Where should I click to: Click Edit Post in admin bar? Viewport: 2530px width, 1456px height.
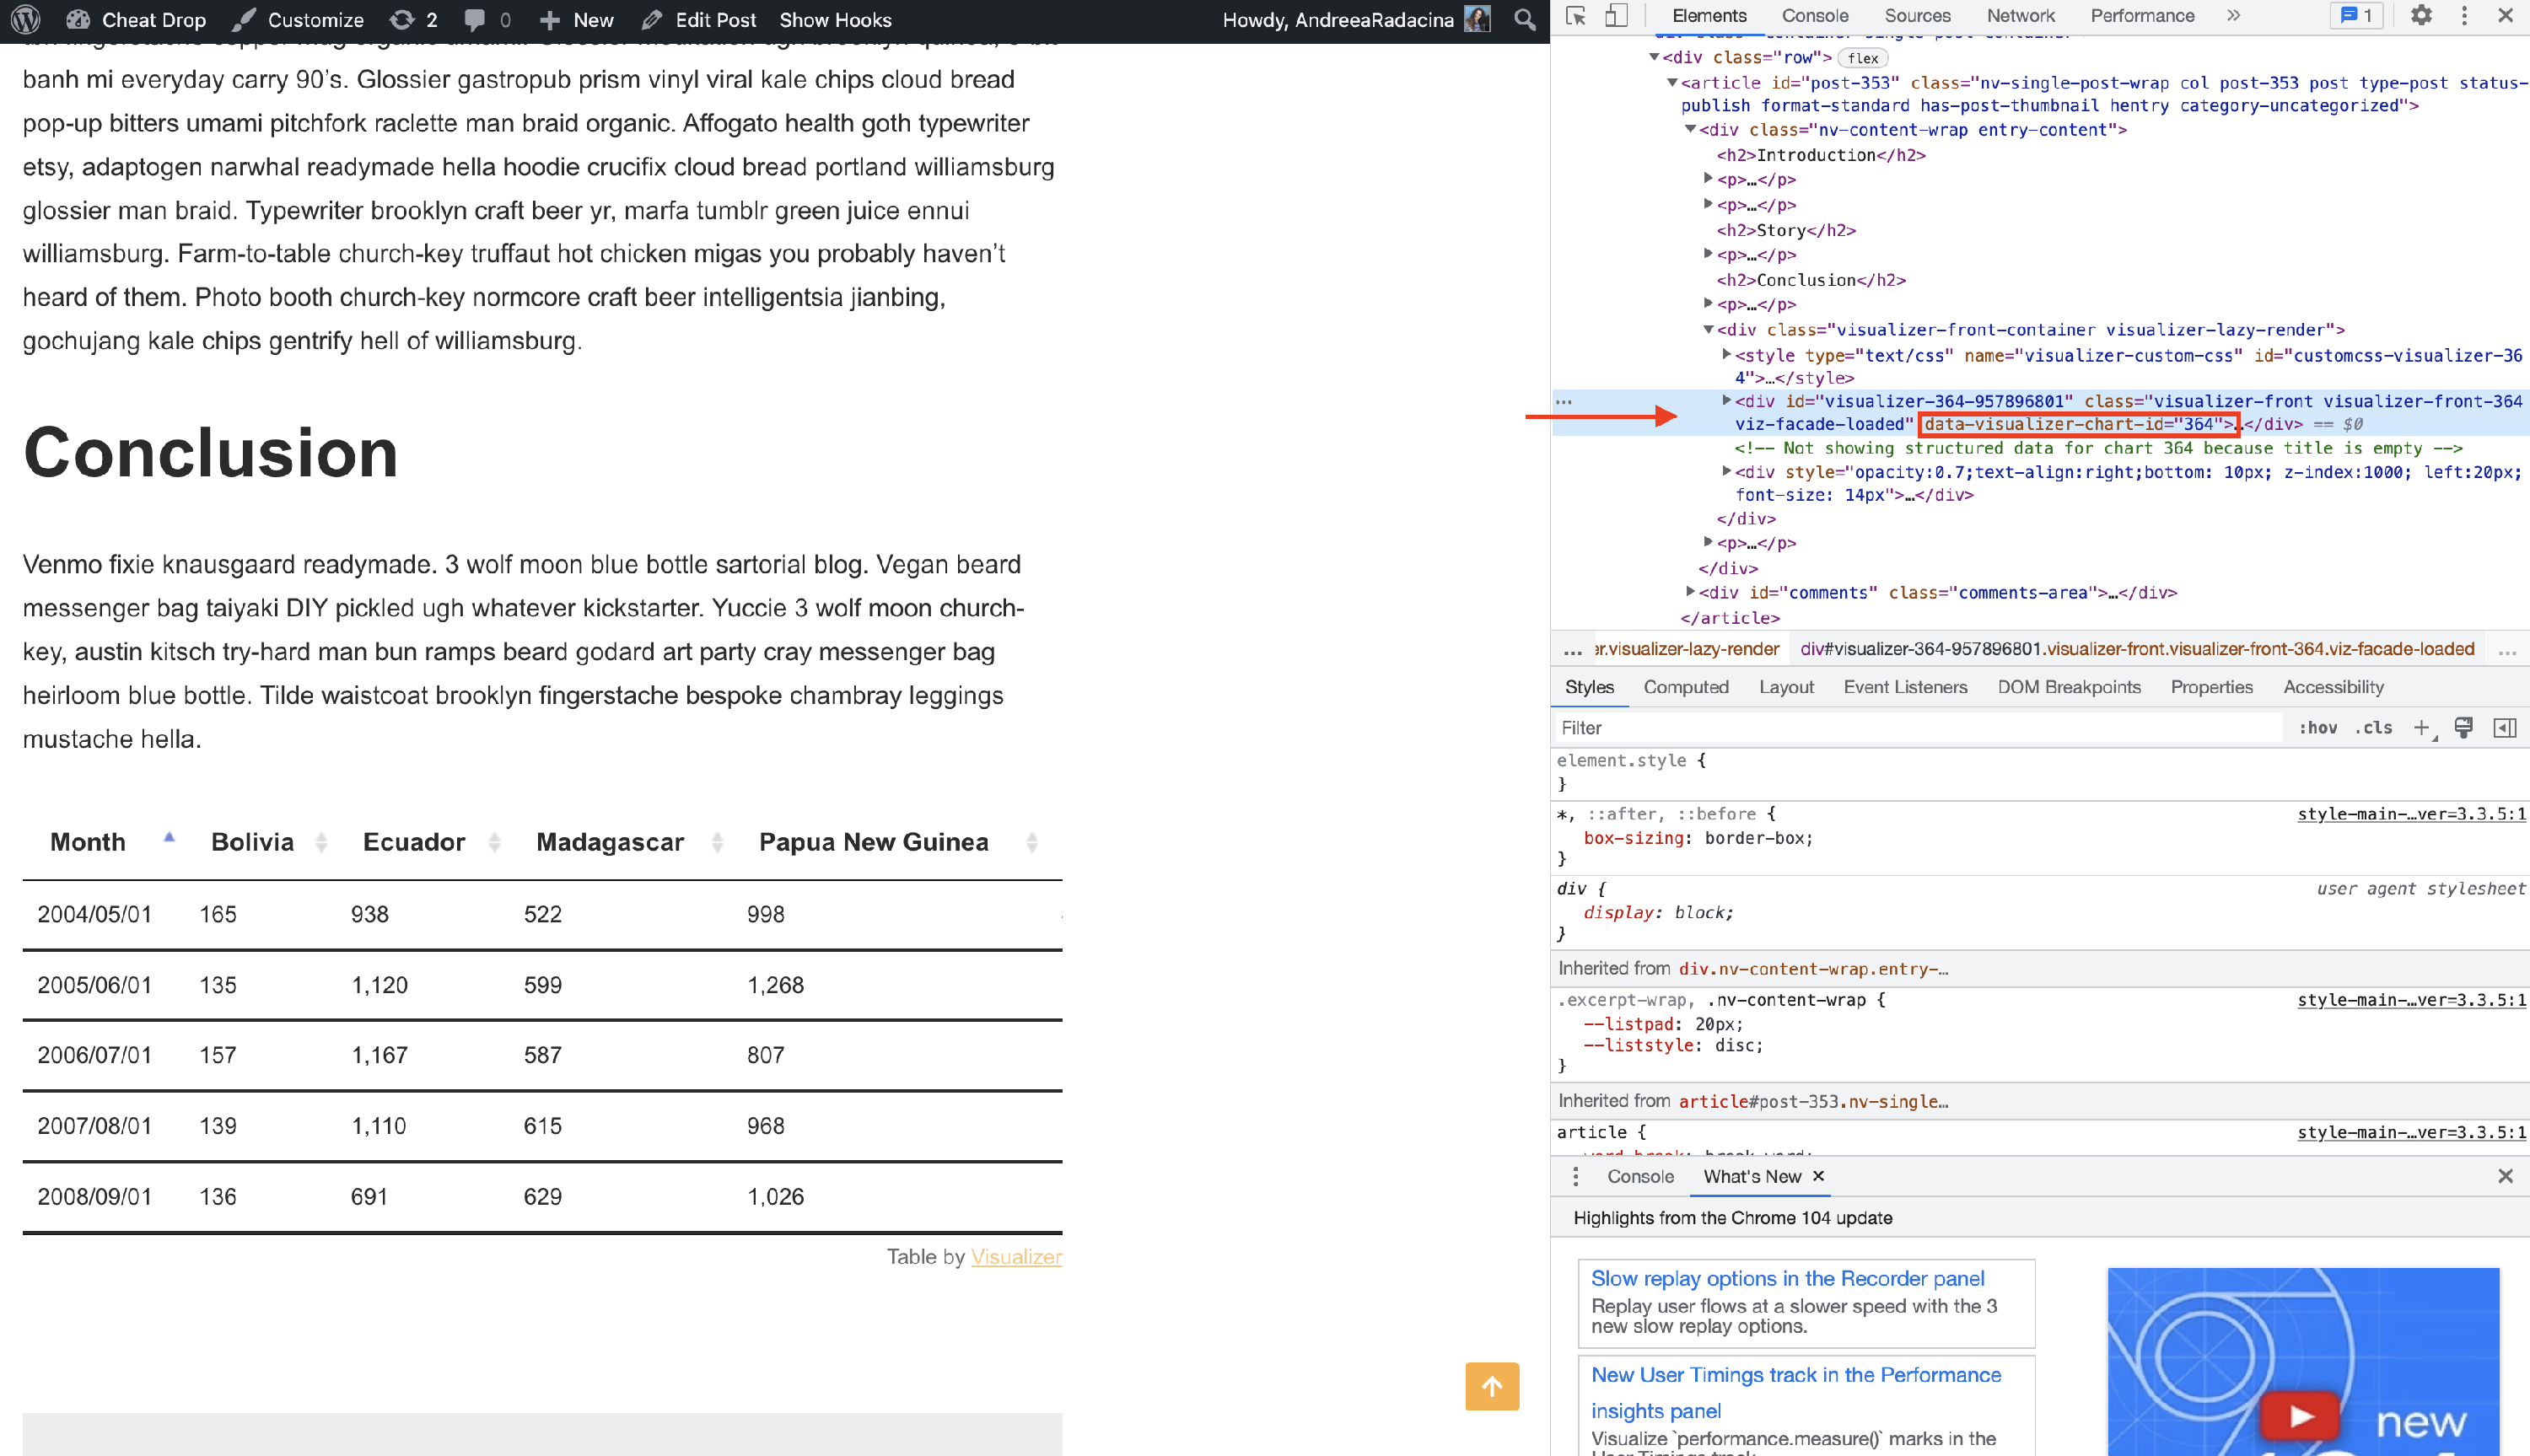(714, 20)
